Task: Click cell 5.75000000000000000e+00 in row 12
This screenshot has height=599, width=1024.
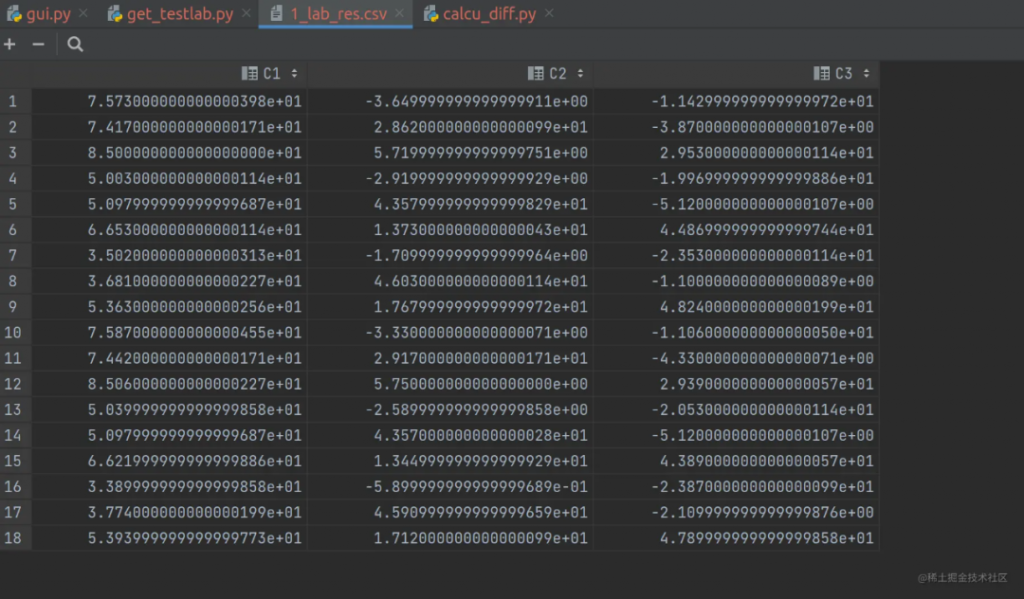Action: click(x=450, y=384)
